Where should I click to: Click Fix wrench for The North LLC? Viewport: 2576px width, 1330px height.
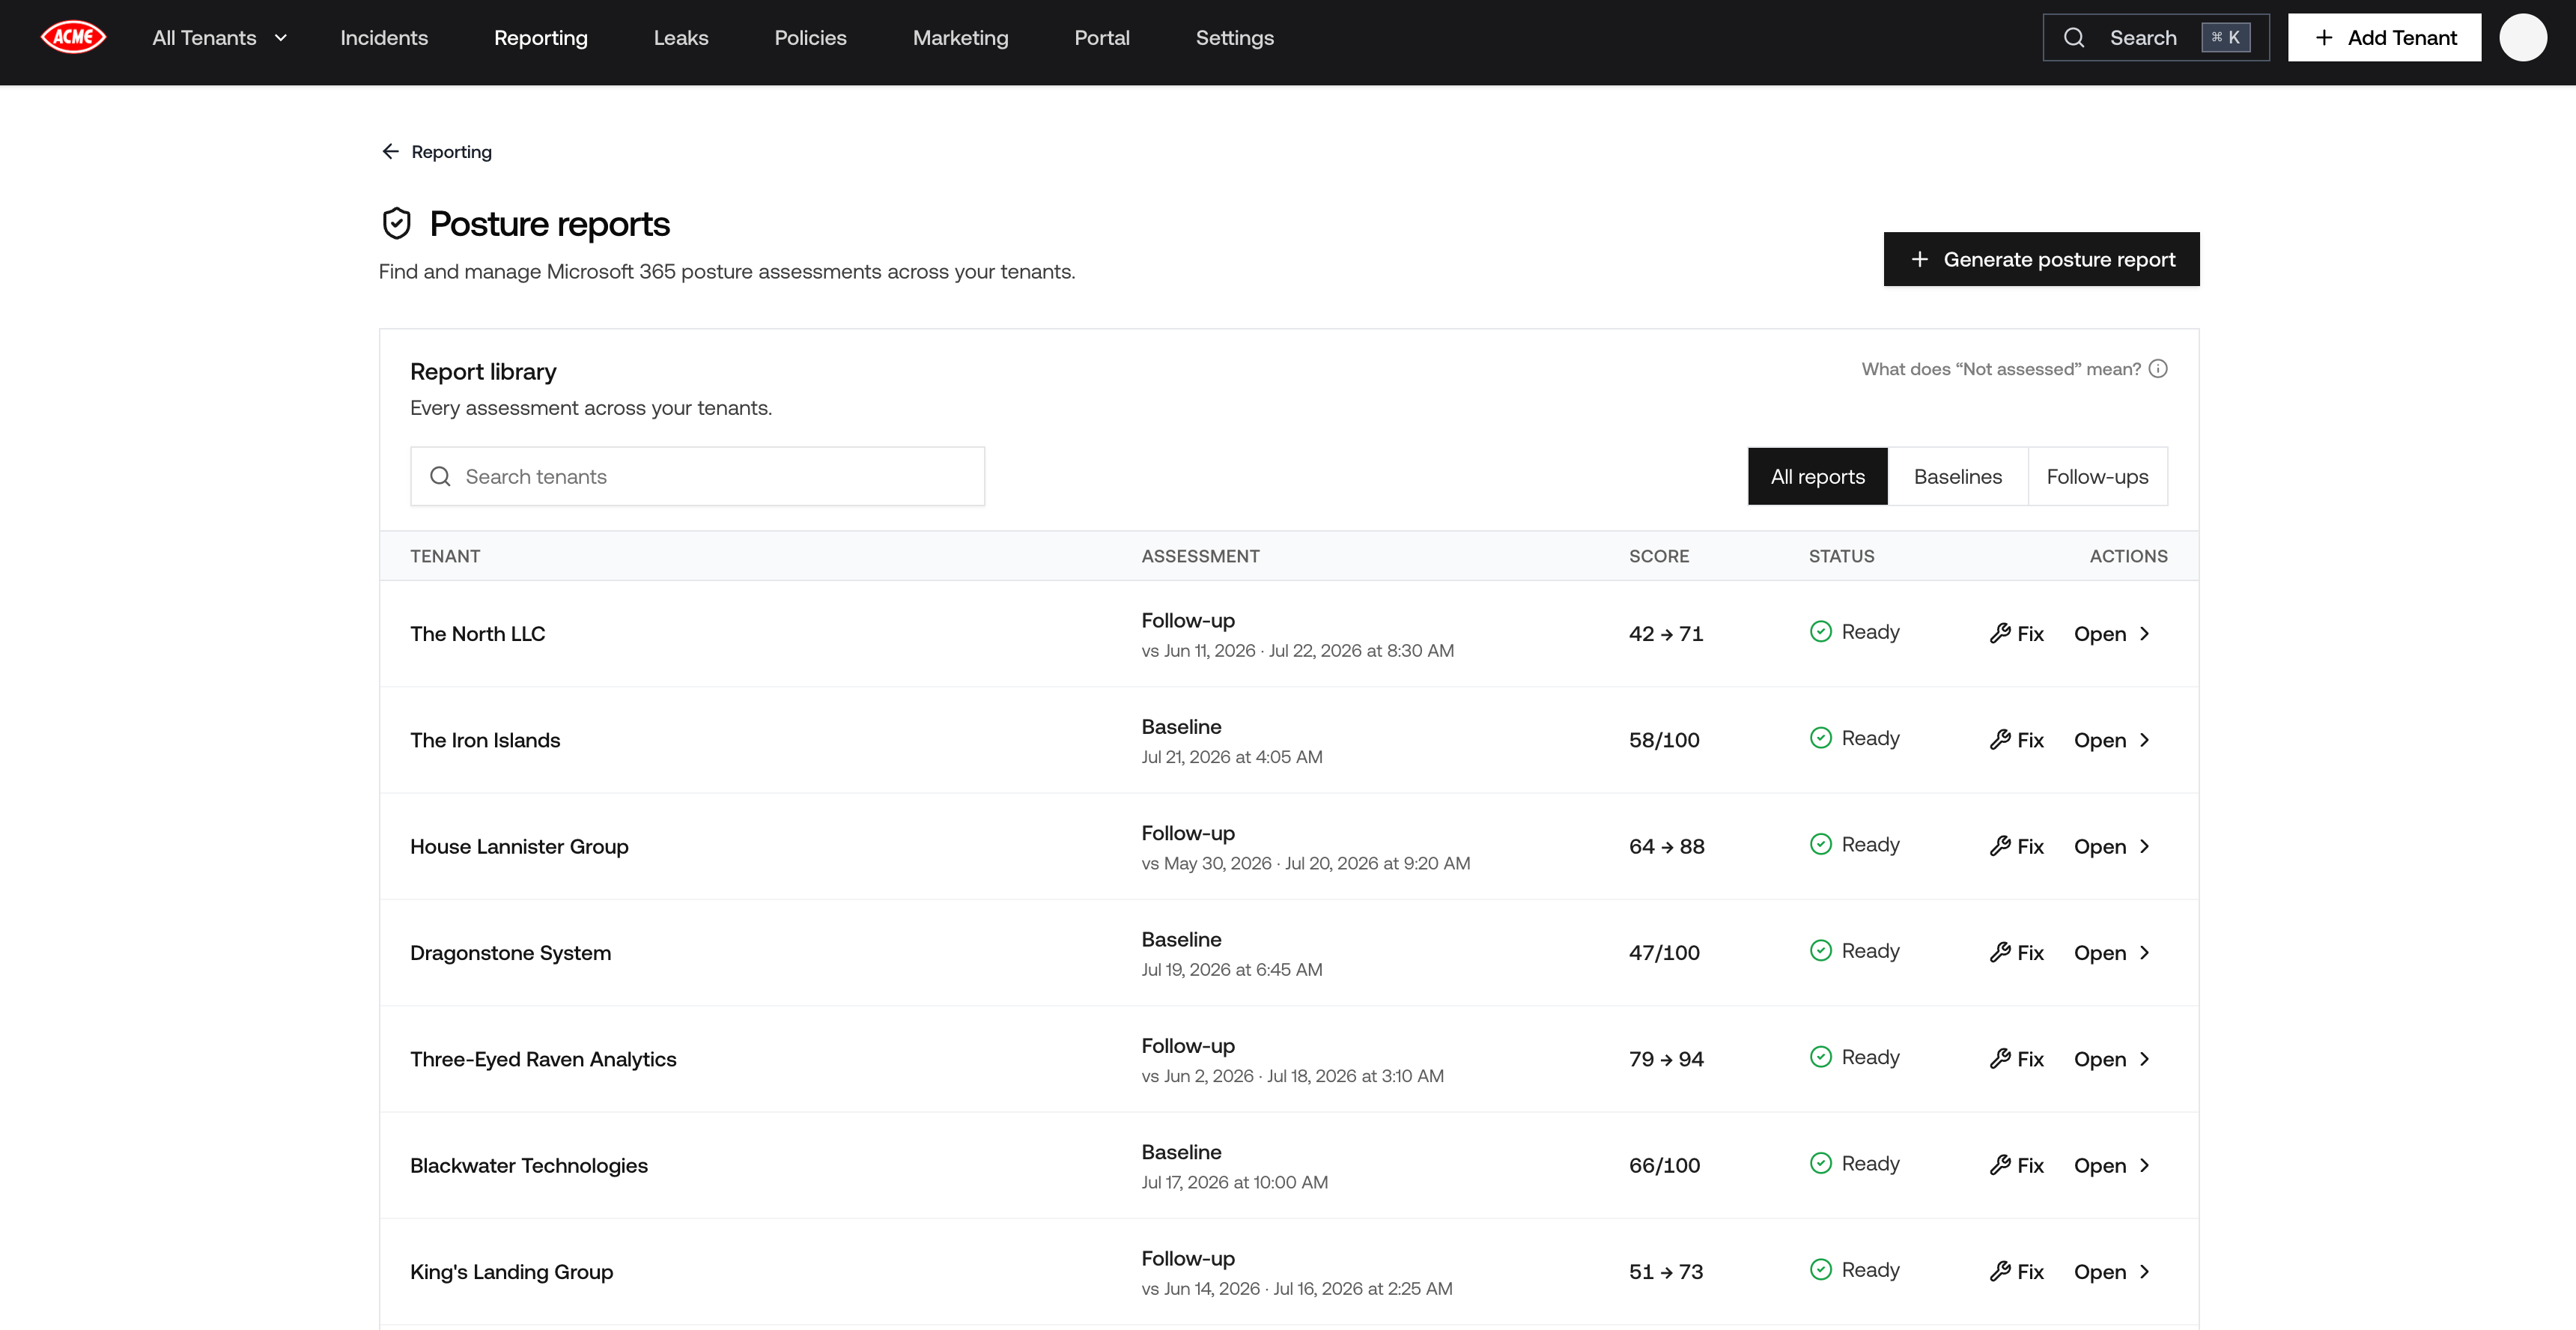click(x=2016, y=633)
